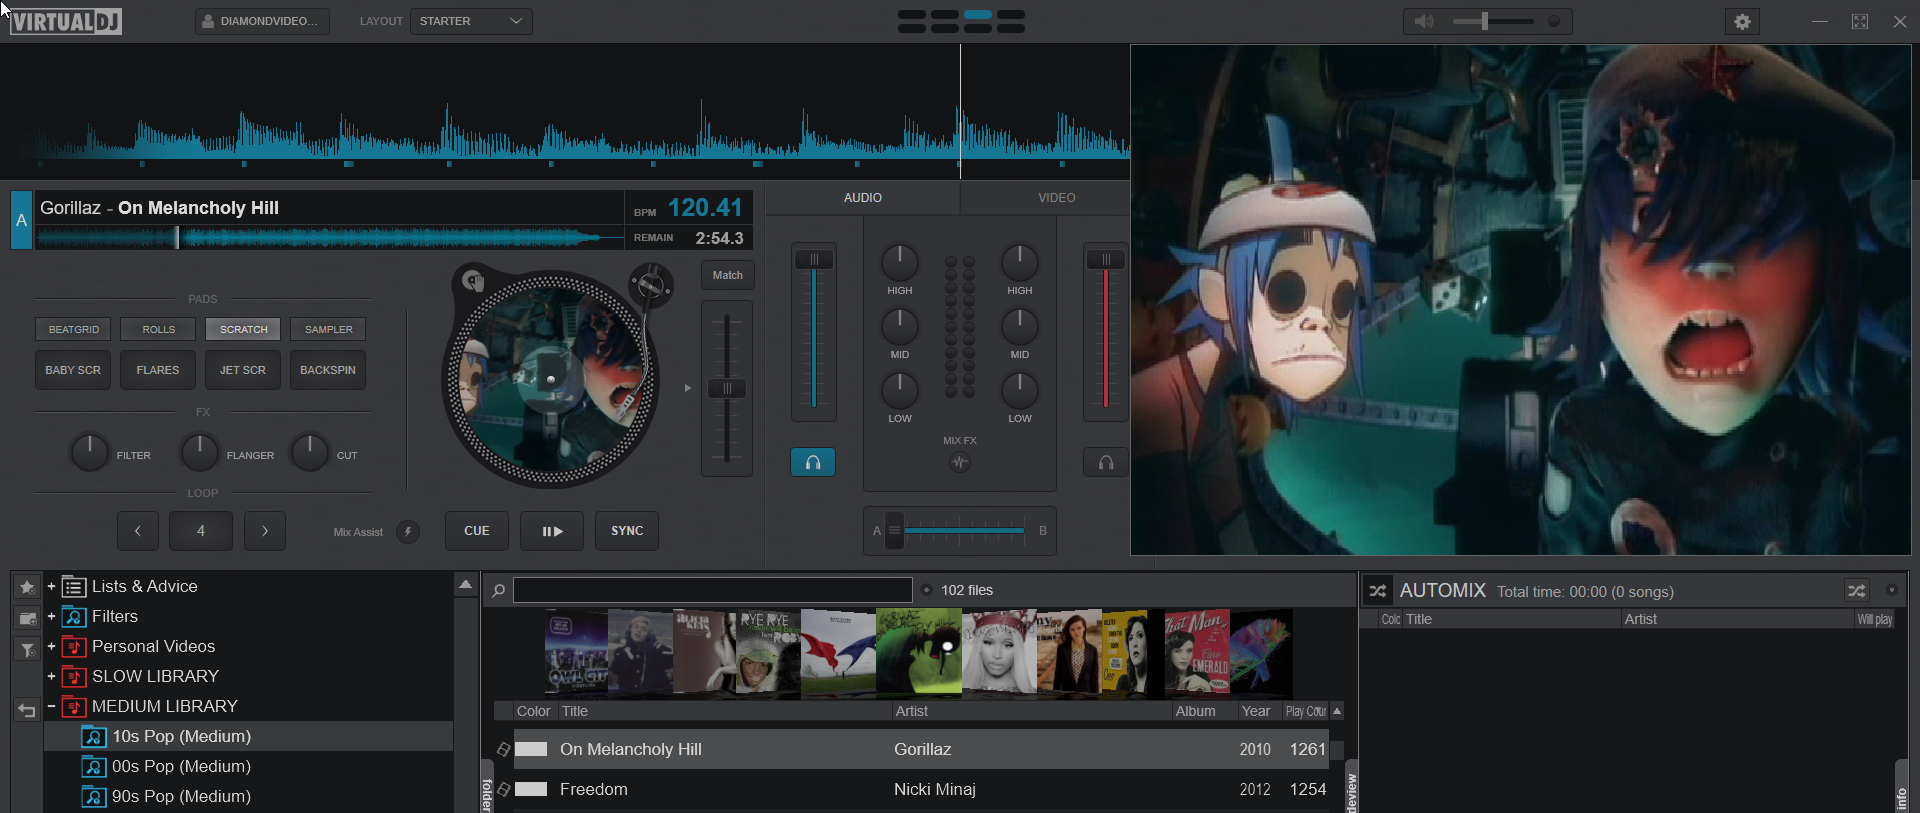1920x813 pixels.
Task: Click the automix panel options dot
Action: (1891, 590)
